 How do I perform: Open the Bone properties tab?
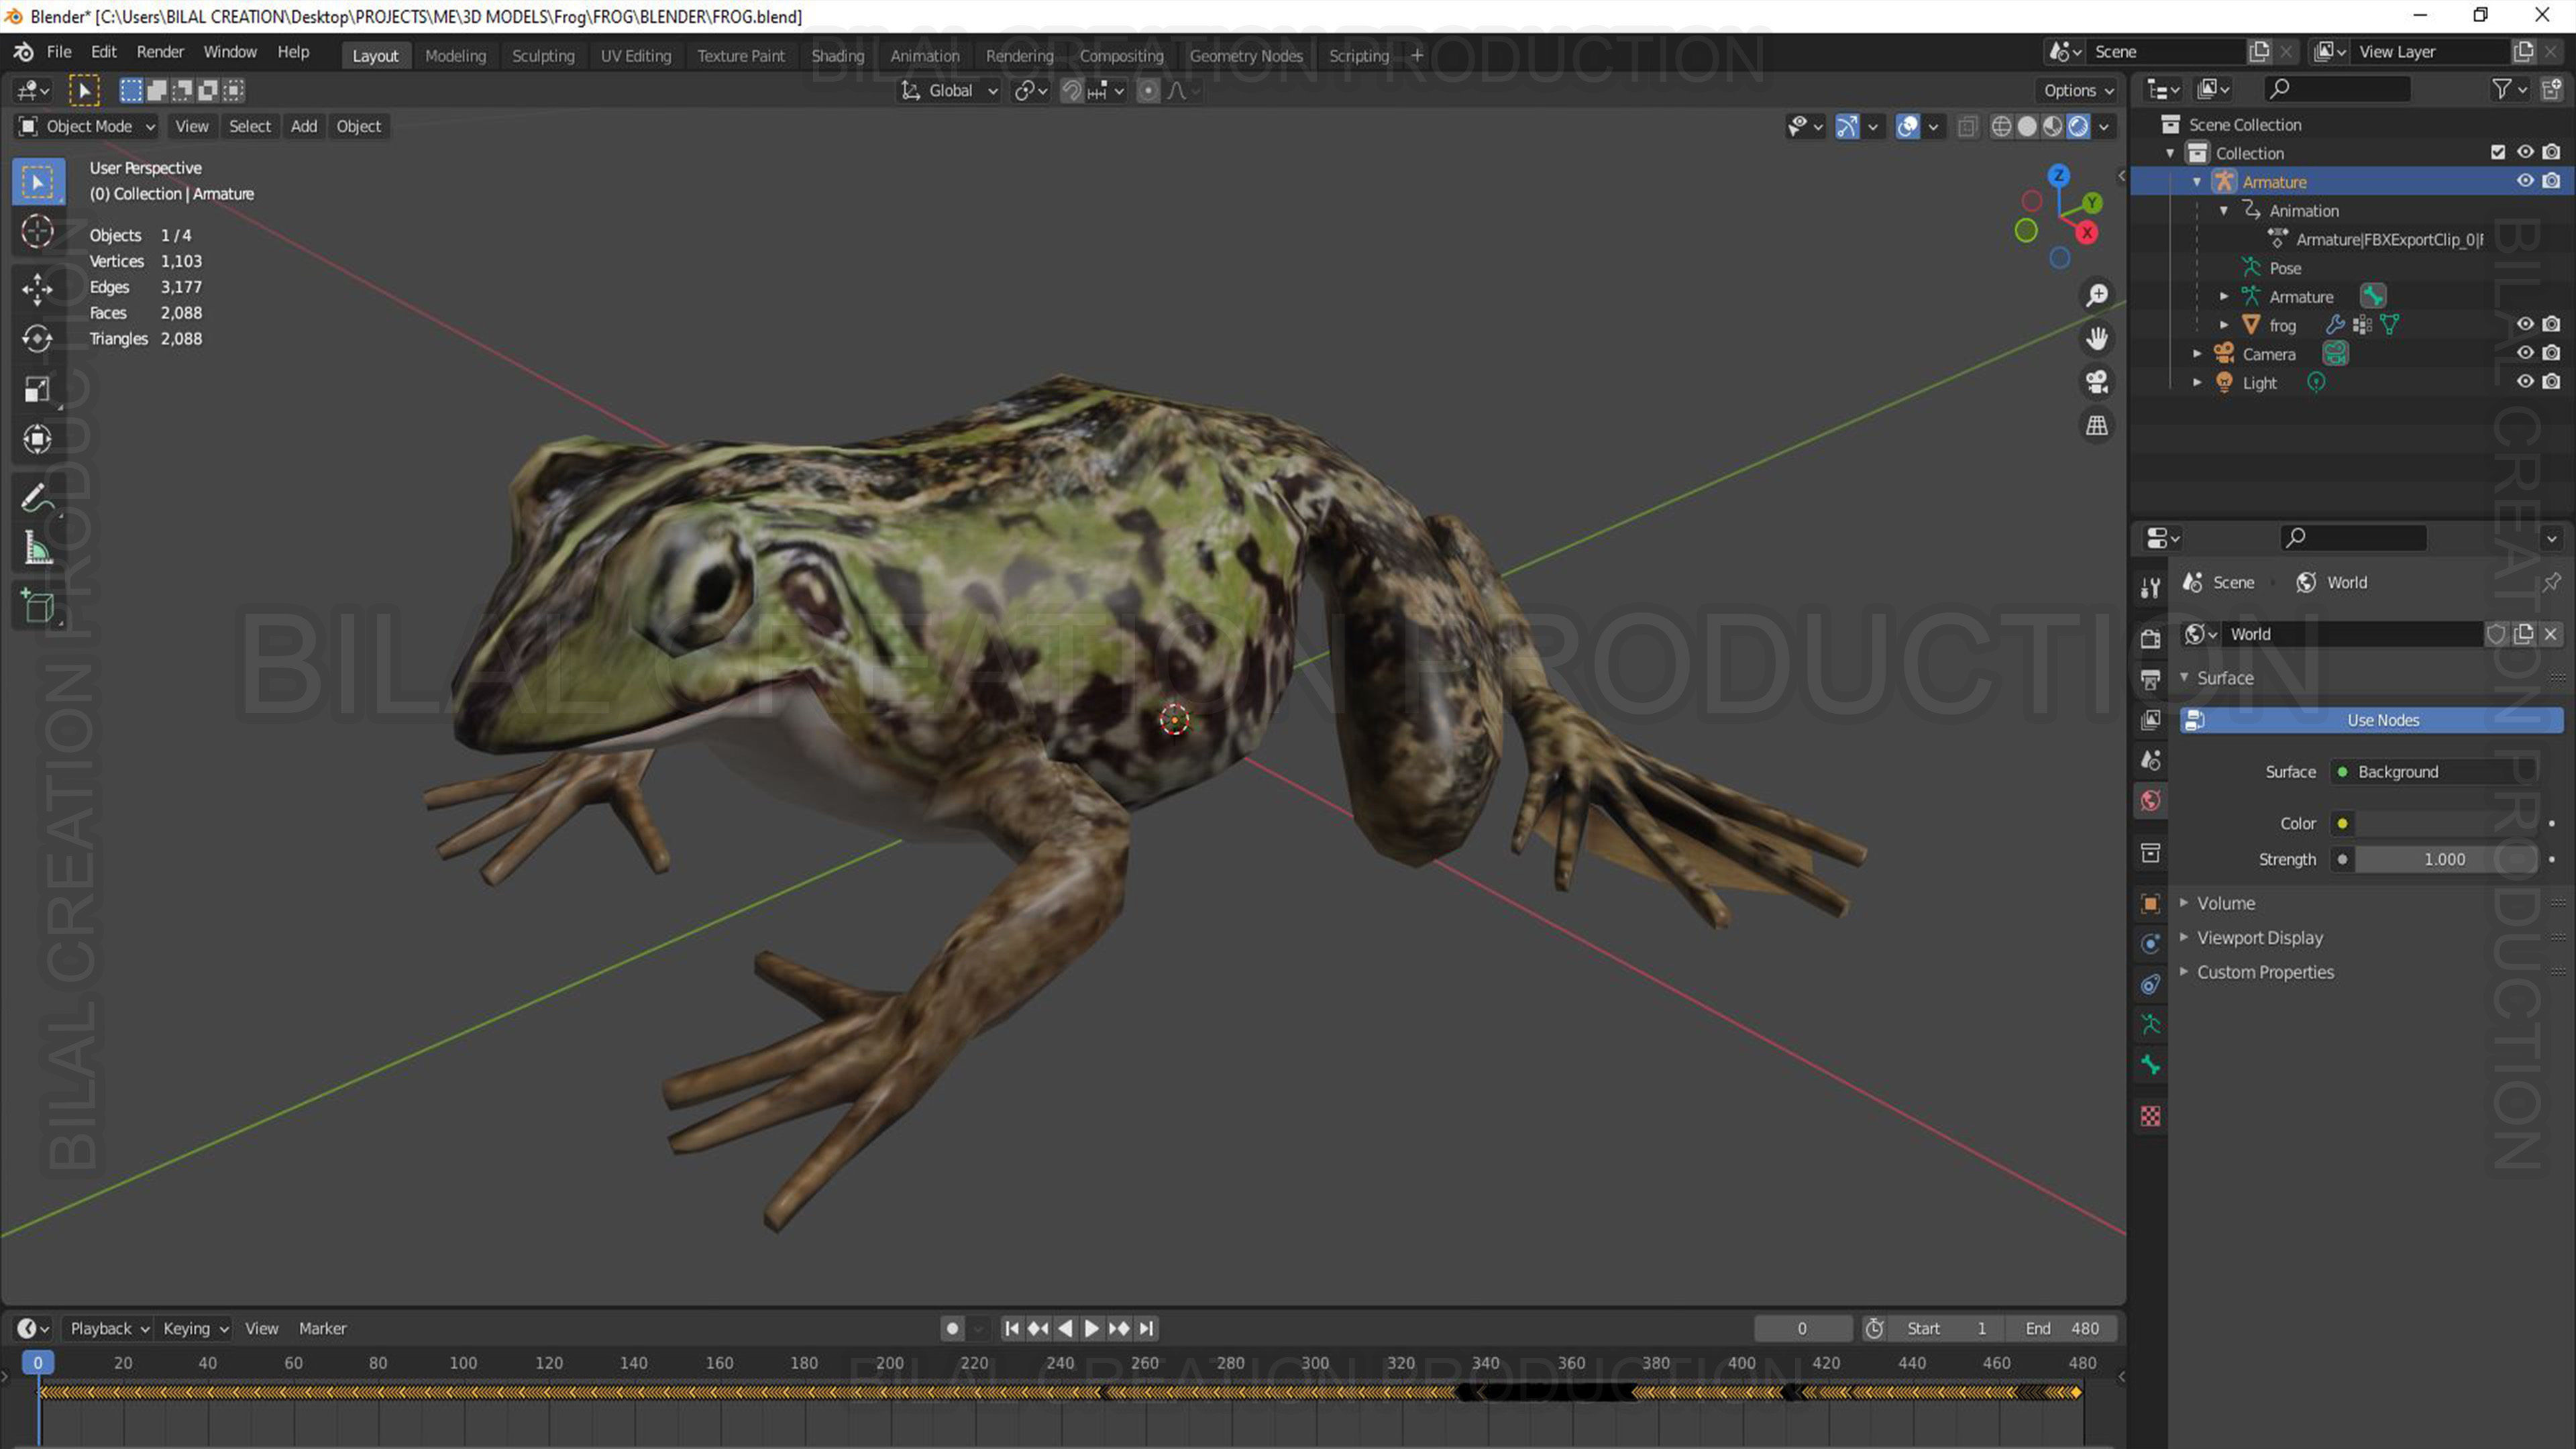2150,1065
